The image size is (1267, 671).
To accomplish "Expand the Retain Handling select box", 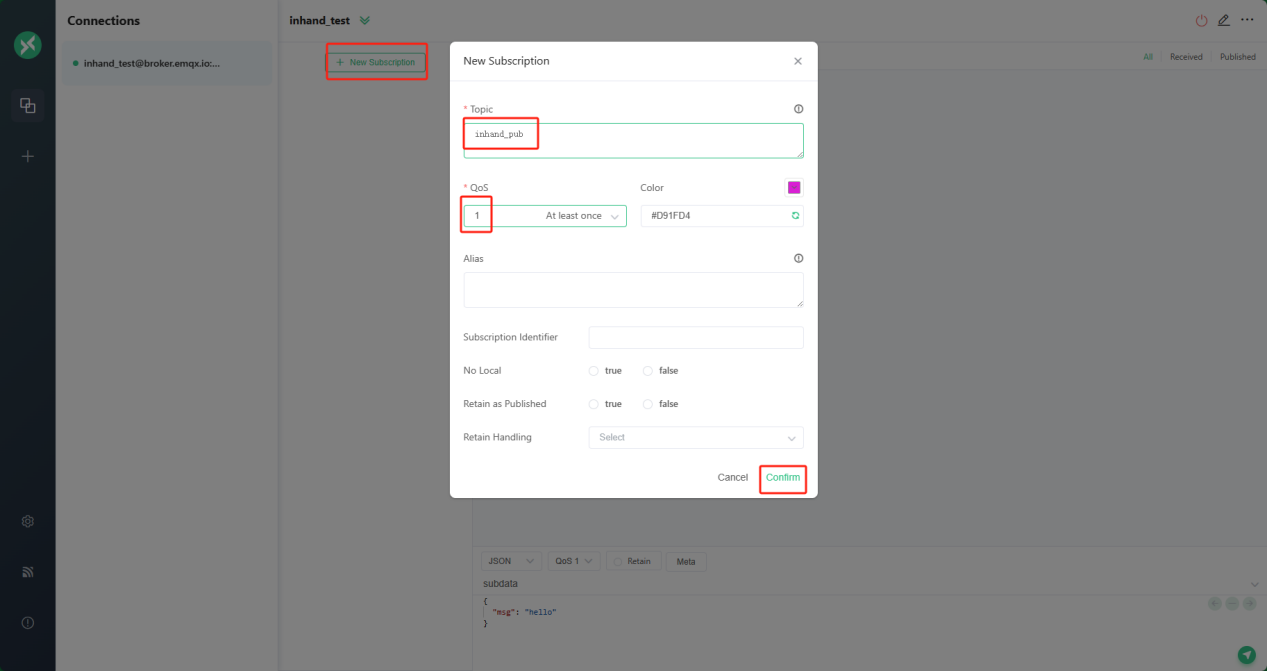I will [695, 438].
